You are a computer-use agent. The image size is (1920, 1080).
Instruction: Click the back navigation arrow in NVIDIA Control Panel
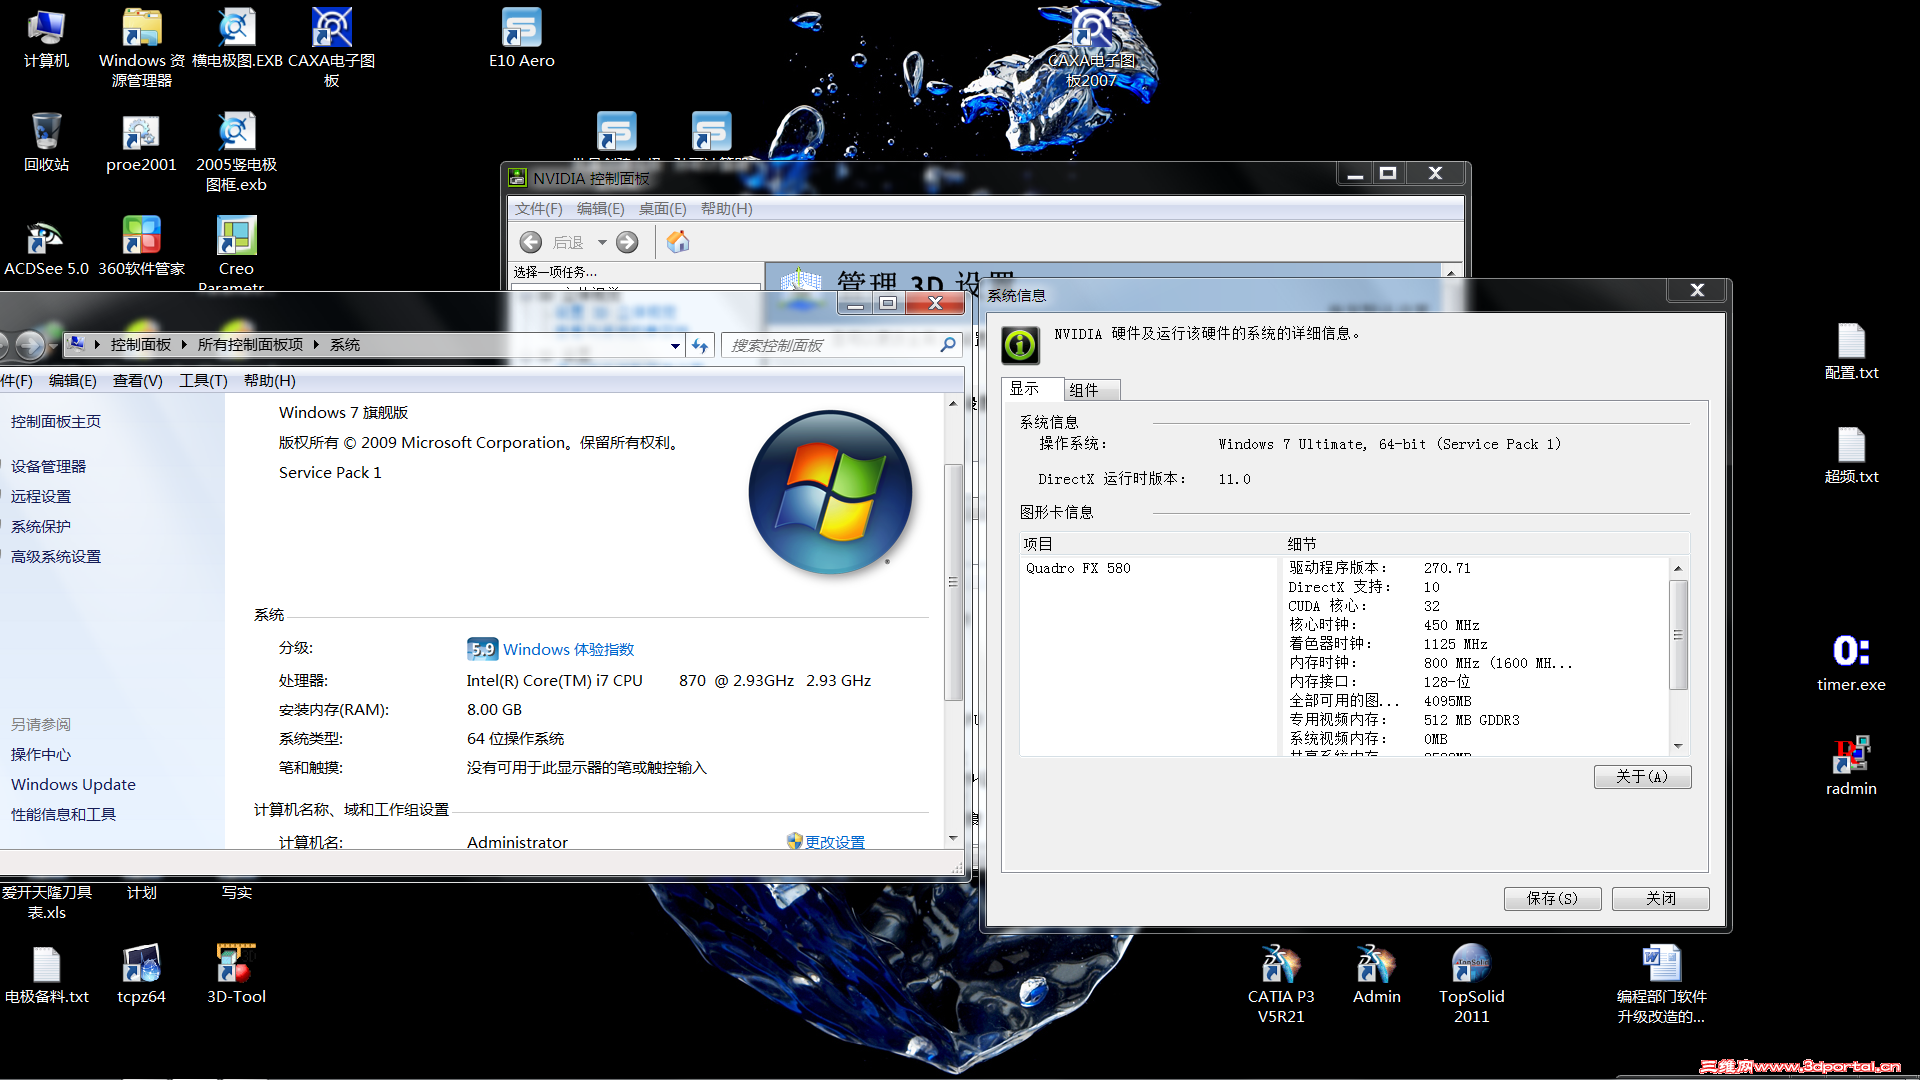coord(530,241)
